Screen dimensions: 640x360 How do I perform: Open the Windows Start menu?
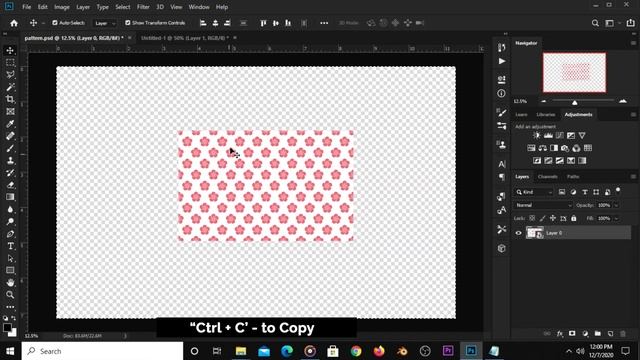(10, 351)
